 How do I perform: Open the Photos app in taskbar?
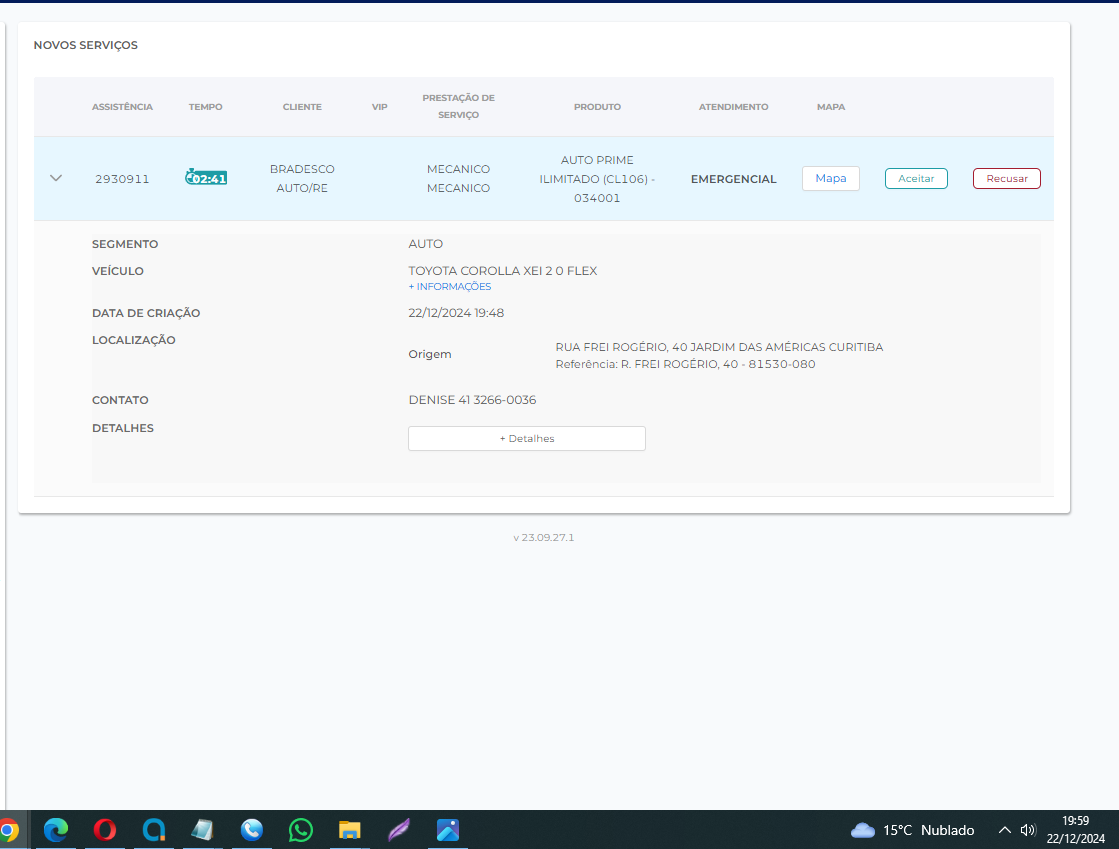click(x=448, y=830)
